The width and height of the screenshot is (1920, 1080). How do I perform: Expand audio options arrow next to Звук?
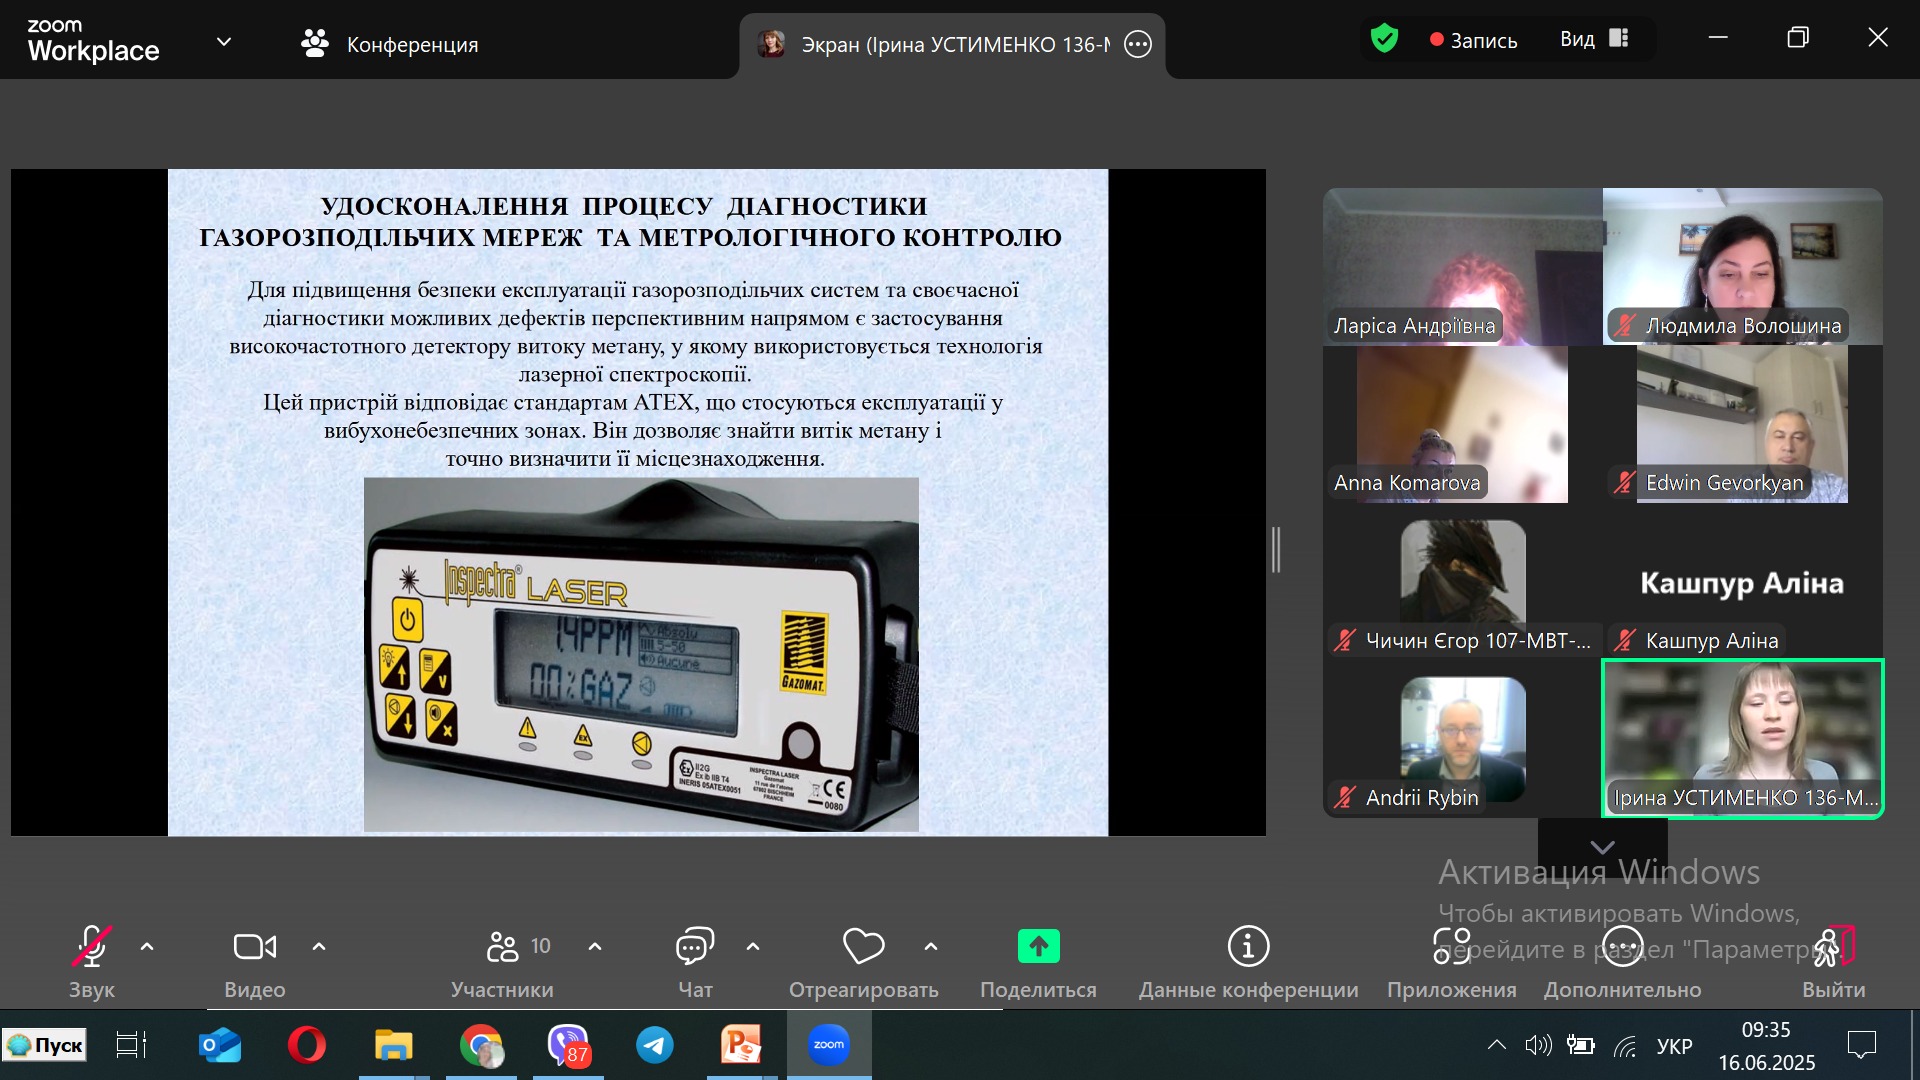147,946
